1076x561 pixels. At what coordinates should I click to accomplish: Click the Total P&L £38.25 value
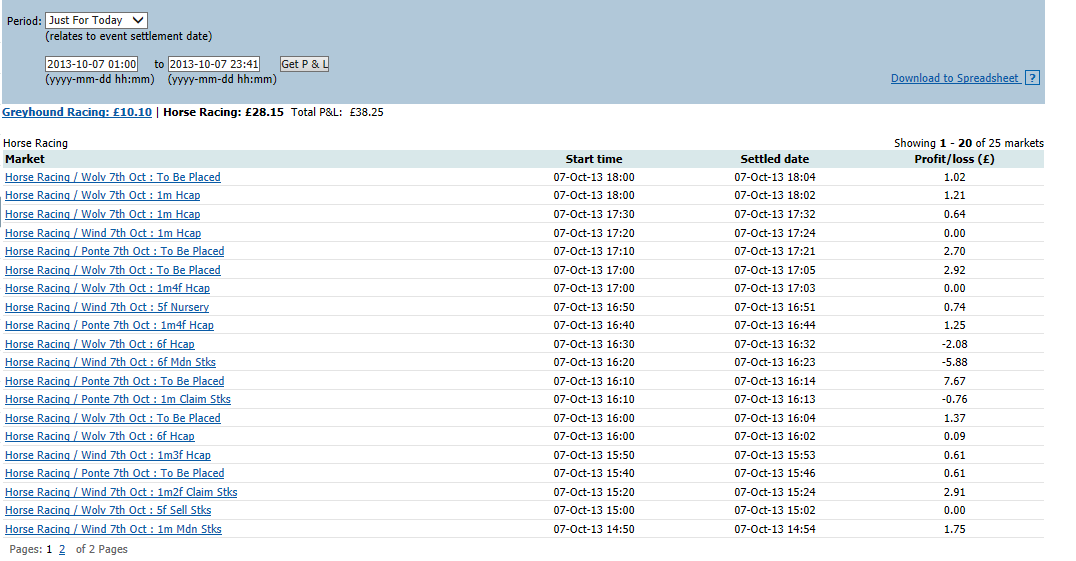tap(366, 112)
